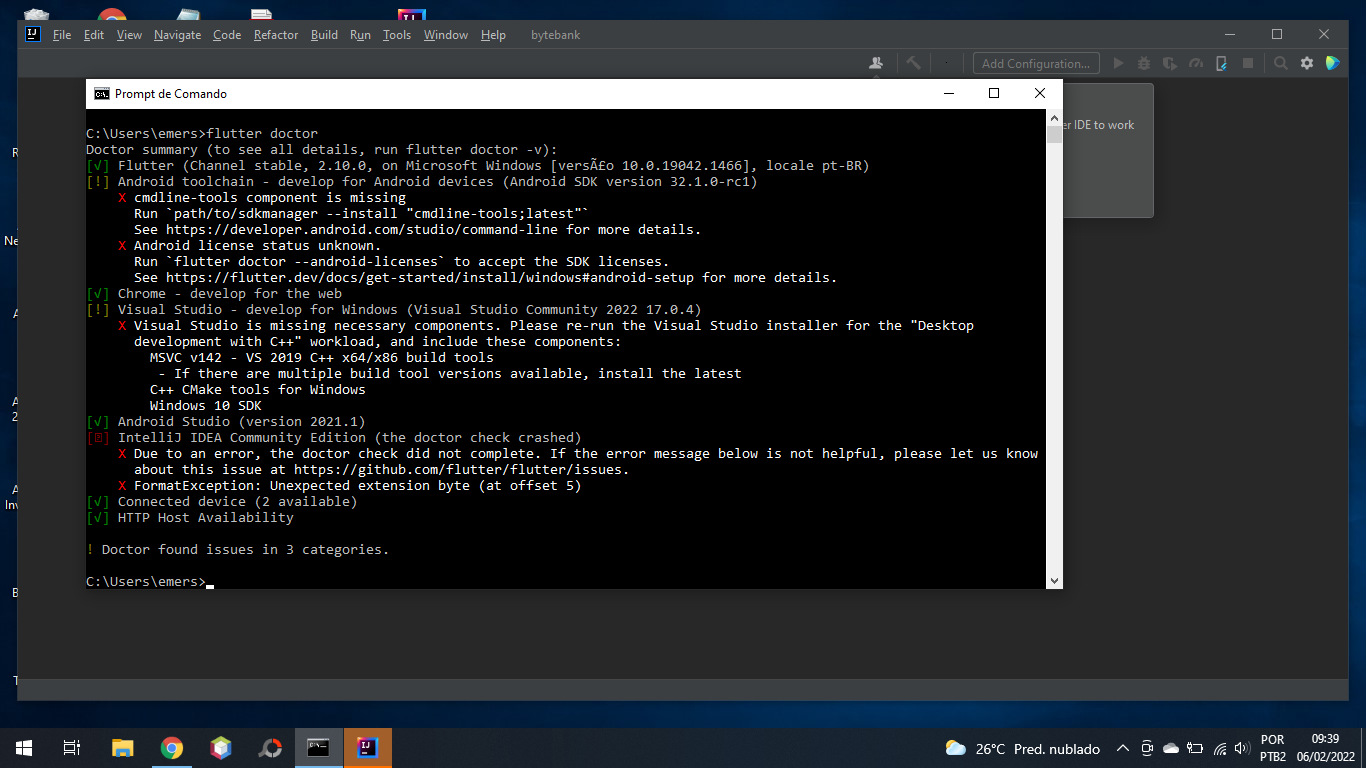Viewport: 1366px width, 768px height.
Task: Minimize the Prompt de Comando window
Action: (947, 93)
